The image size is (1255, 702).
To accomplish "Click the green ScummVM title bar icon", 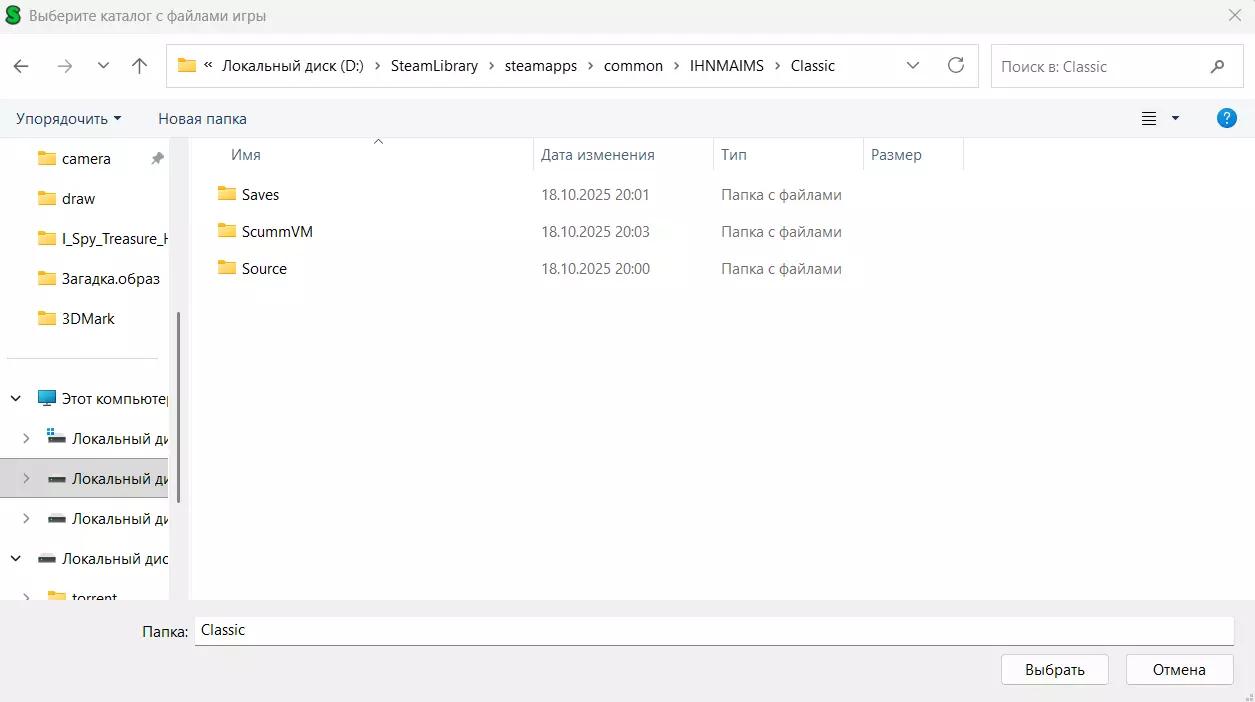I will 13,16.
